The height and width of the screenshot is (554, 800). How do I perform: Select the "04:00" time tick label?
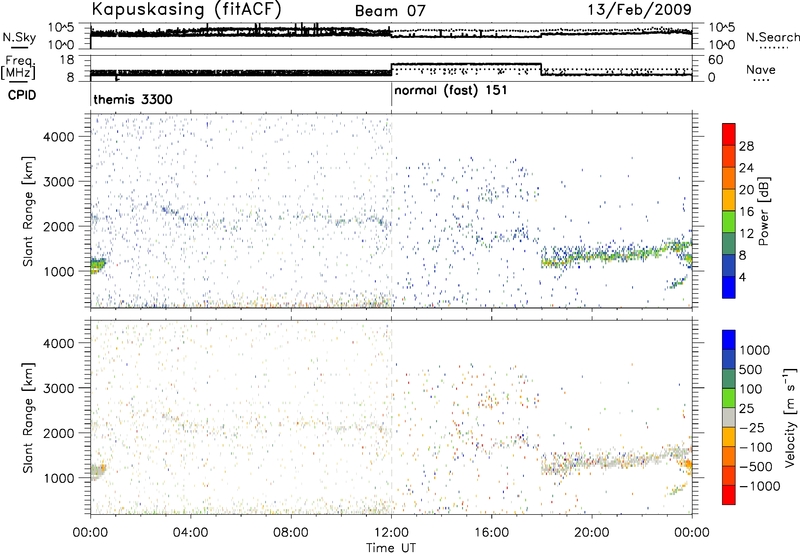point(190,533)
